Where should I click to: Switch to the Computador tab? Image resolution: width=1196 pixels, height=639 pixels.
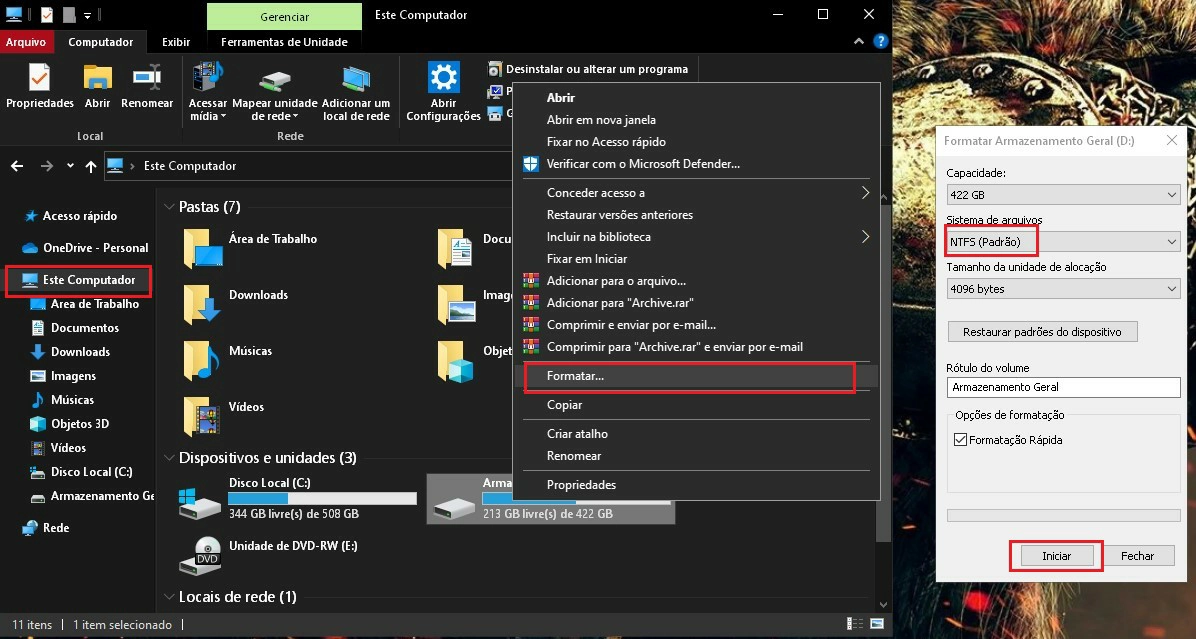(101, 42)
